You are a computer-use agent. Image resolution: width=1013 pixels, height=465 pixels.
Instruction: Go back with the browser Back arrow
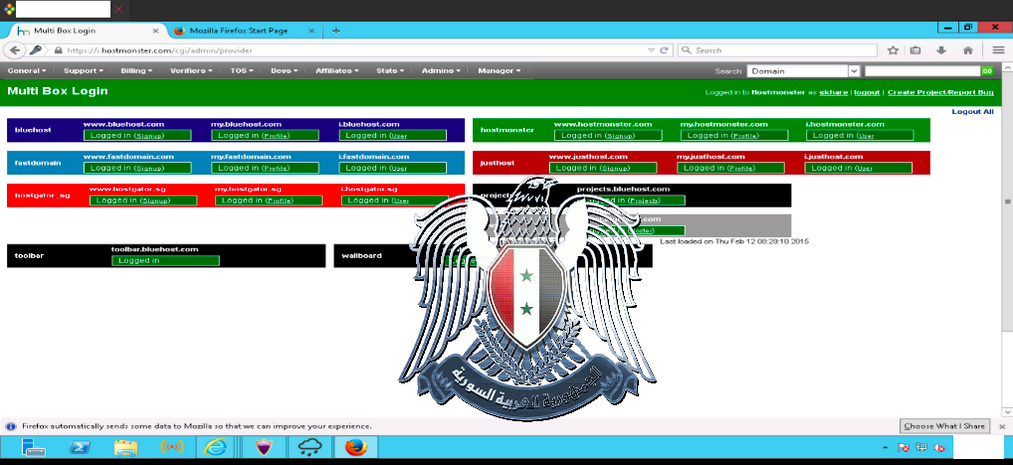pyautogui.click(x=15, y=50)
